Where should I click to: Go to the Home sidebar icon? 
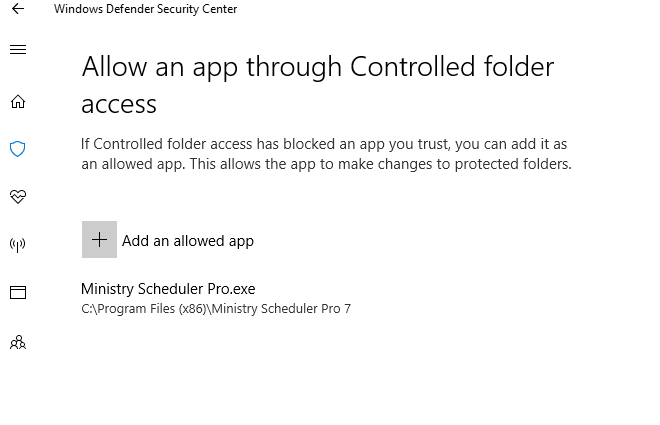pos(18,101)
